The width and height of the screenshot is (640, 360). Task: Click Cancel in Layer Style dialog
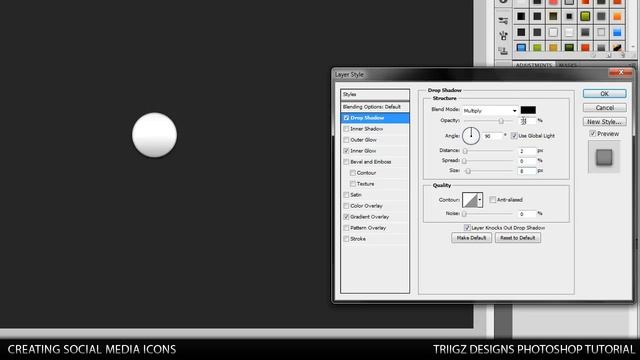pos(604,108)
